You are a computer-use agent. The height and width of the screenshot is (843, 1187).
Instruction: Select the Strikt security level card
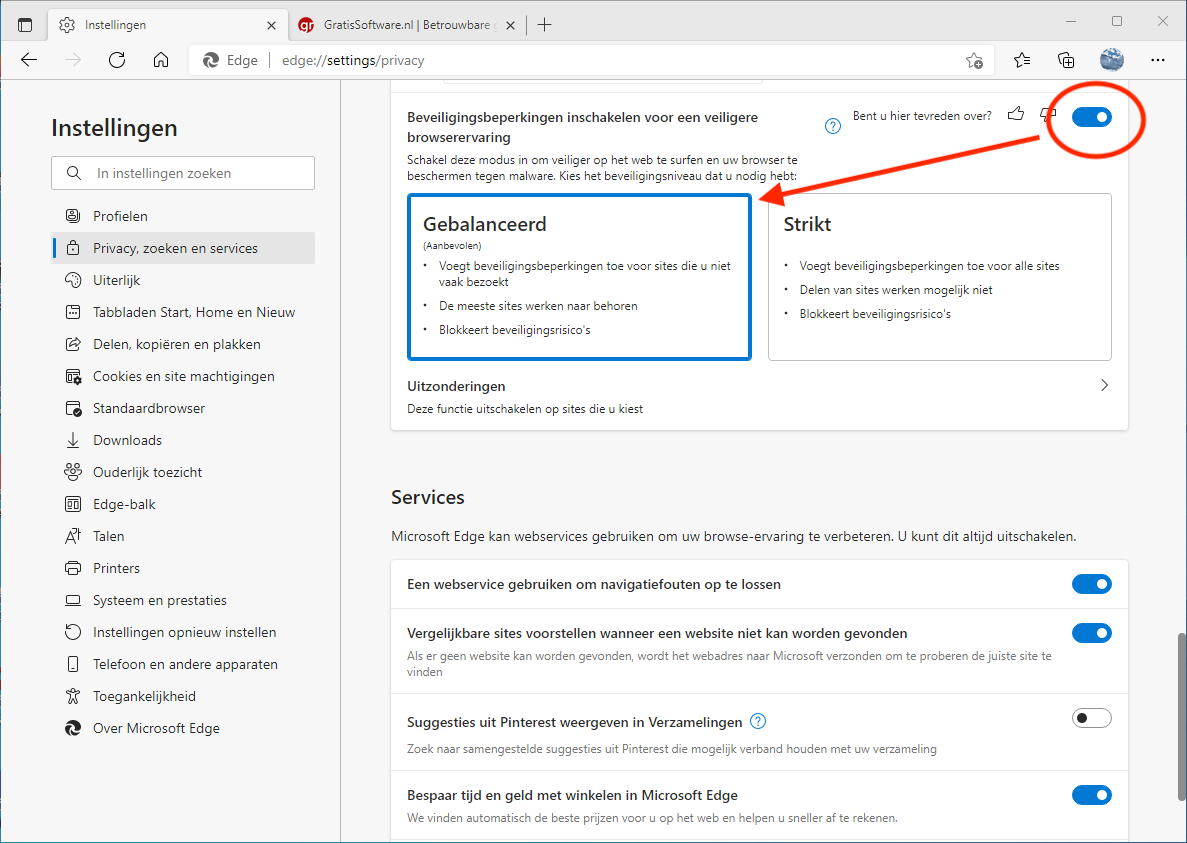[939, 276]
